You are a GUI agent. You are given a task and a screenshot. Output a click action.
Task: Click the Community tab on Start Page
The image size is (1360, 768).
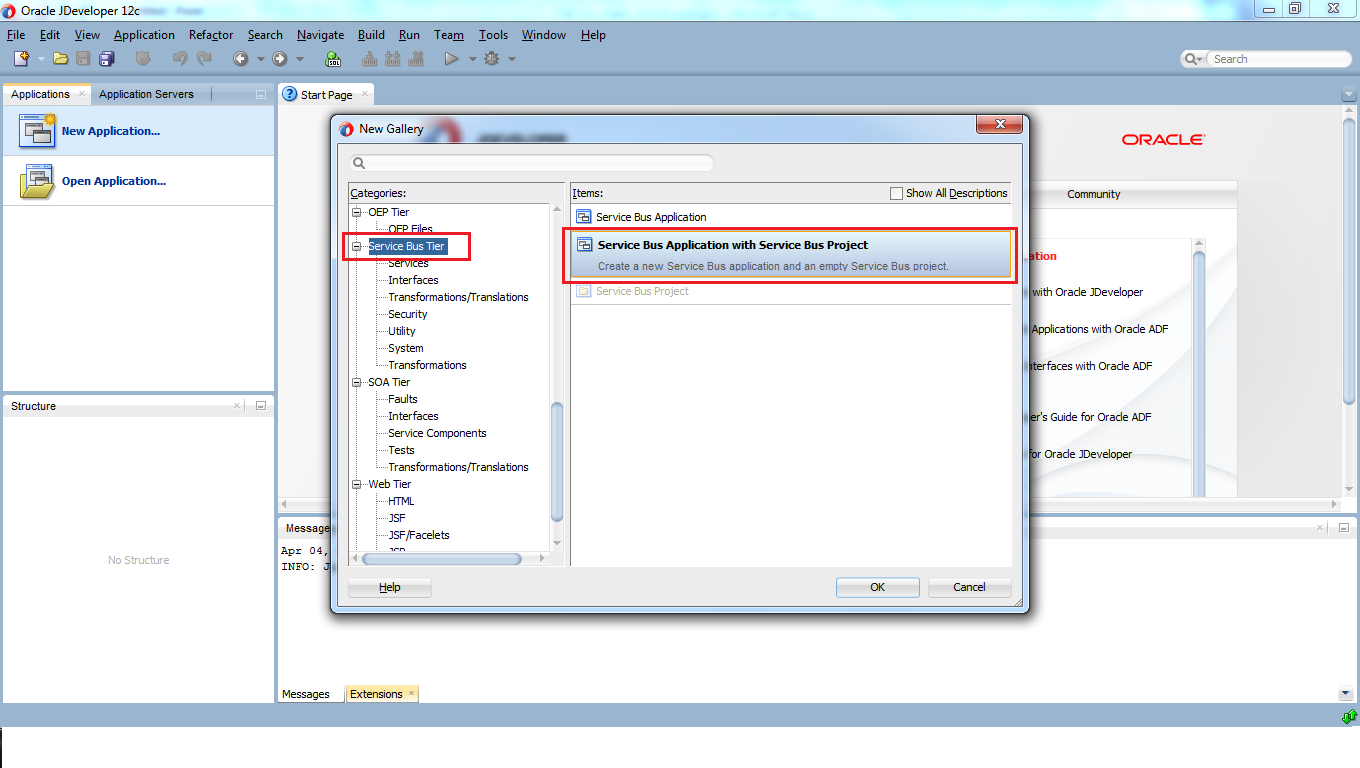1094,194
